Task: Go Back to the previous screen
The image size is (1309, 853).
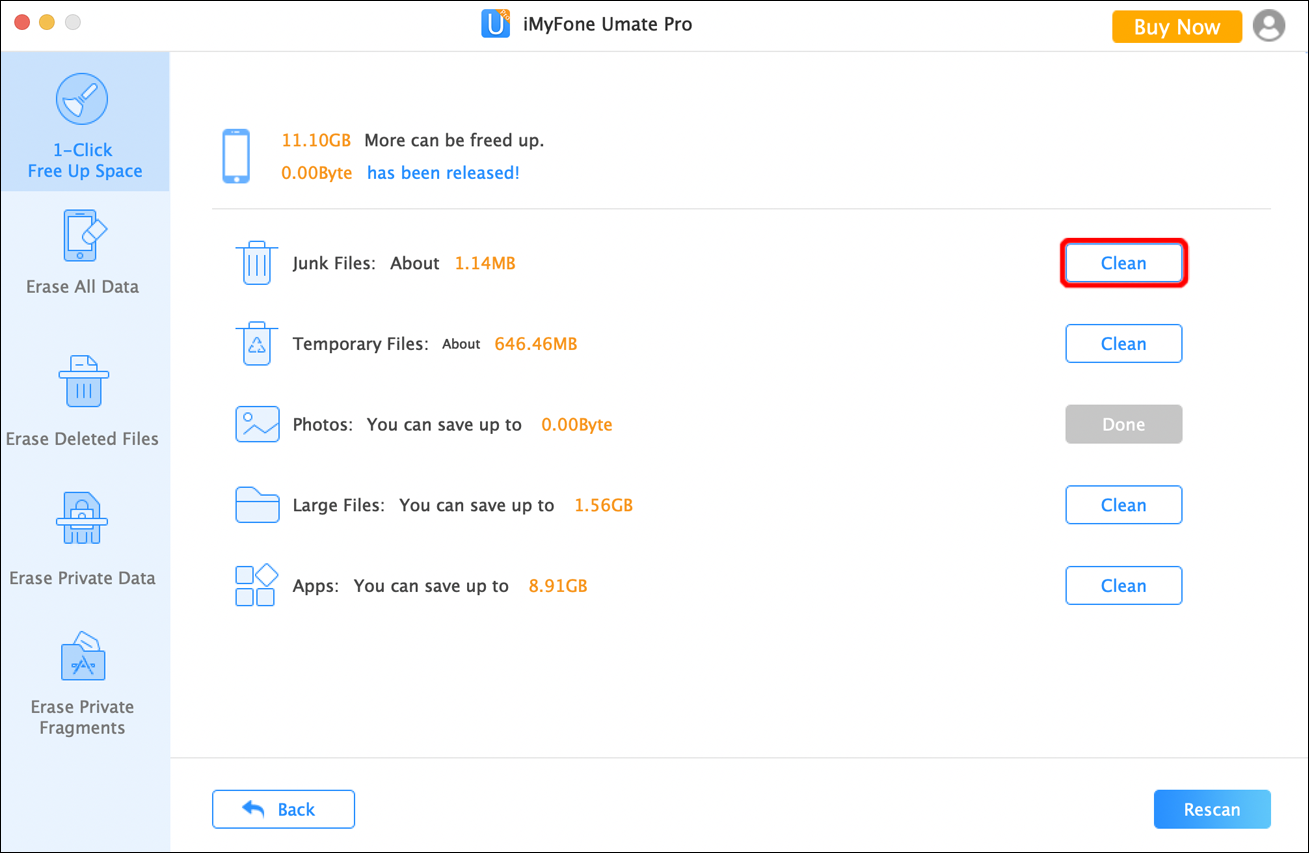Action: (283, 809)
